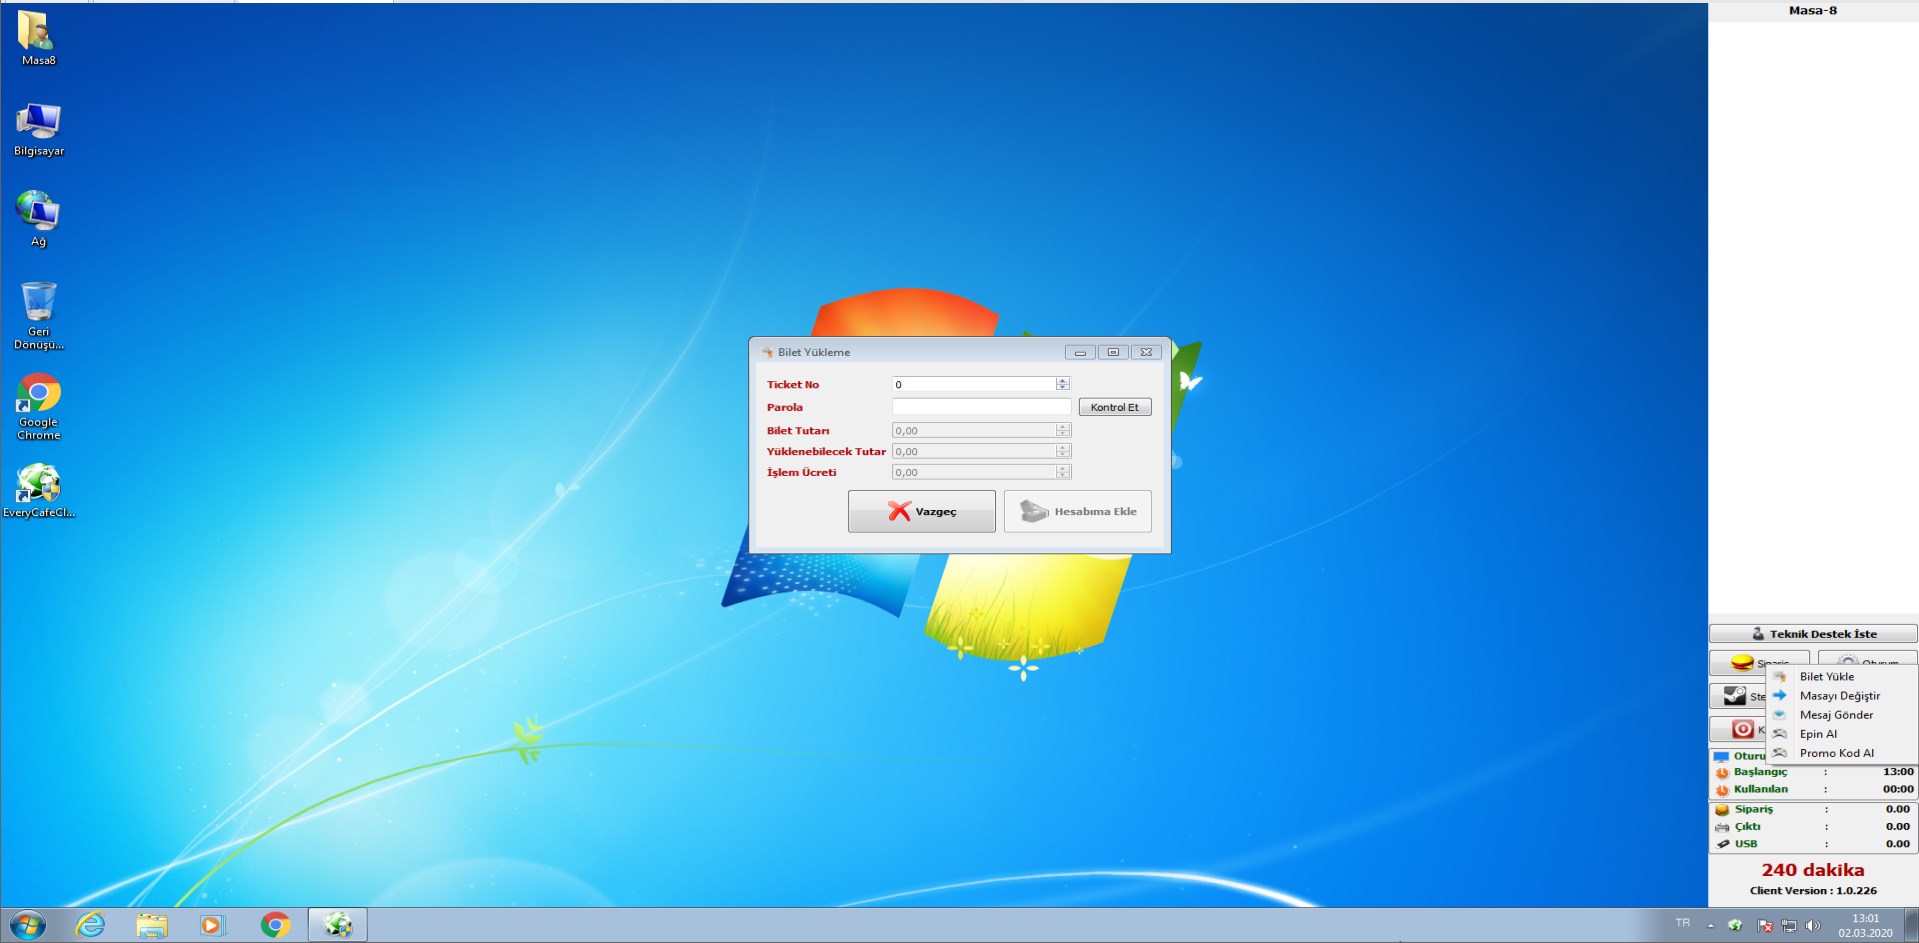
Task: Click Promo Kod Al menu item
Action: 1836,753
